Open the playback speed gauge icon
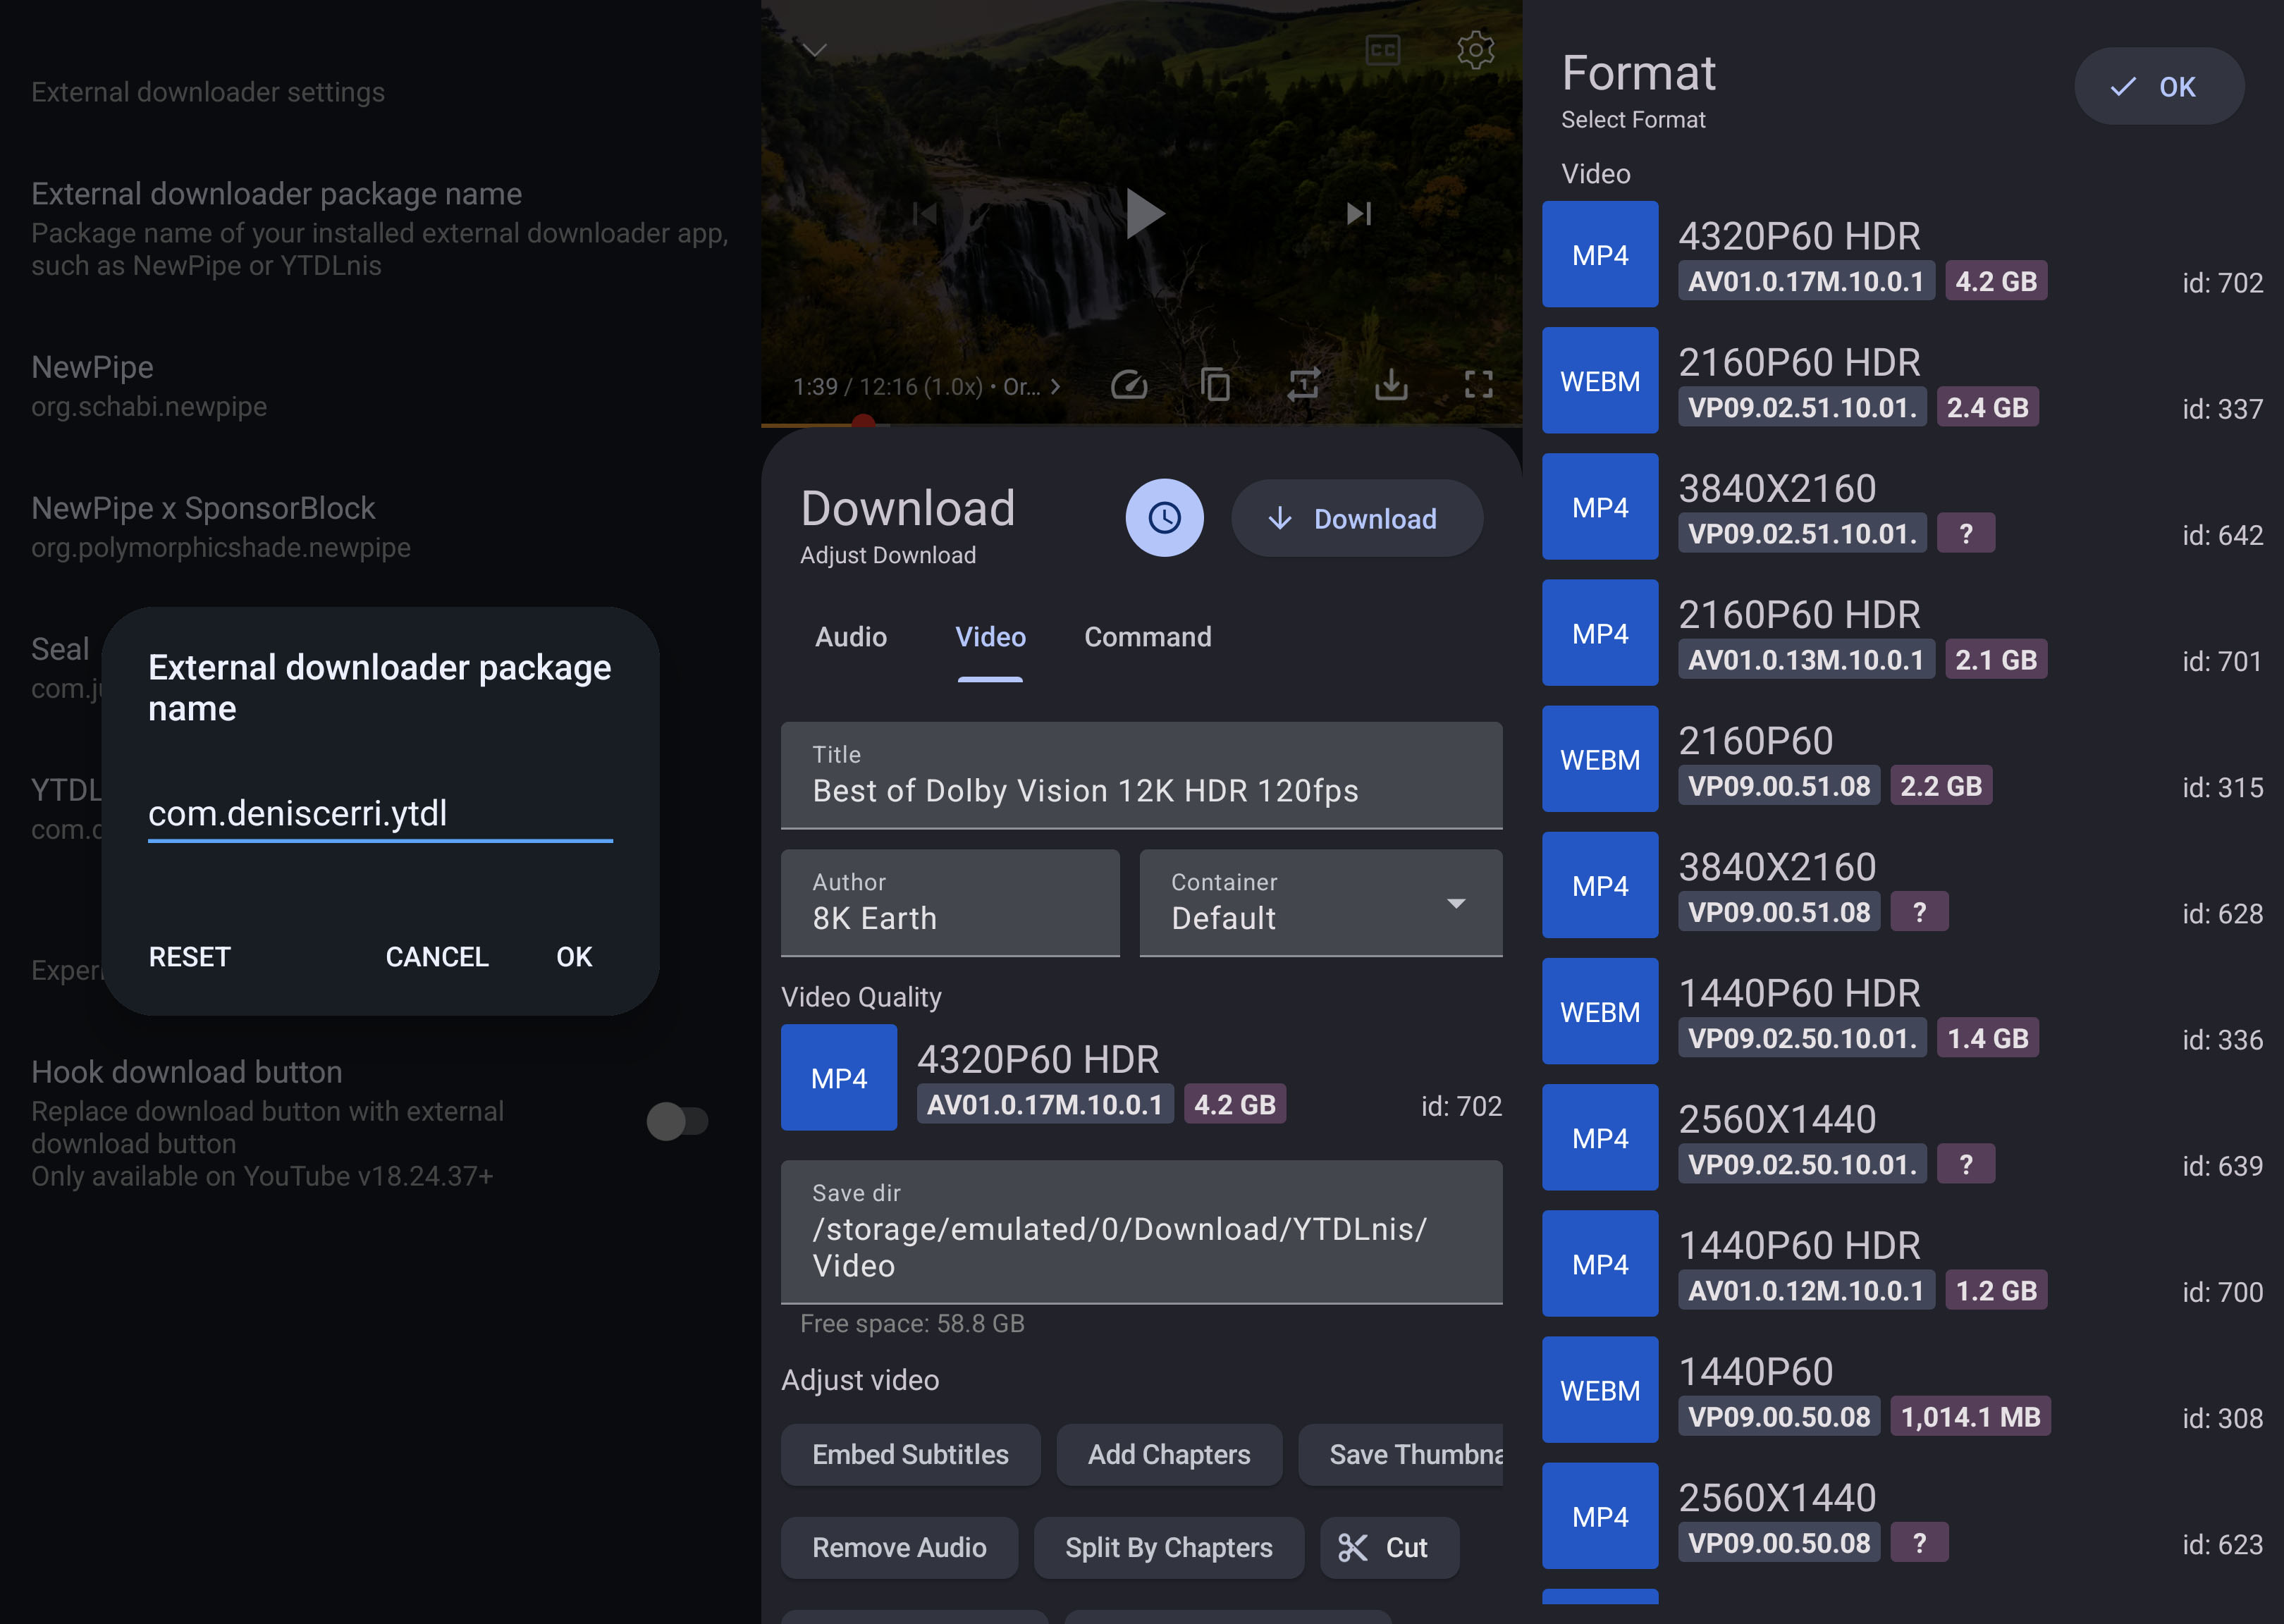The width and height of the screenshot is (2284, 1624). pos(1129,385)
